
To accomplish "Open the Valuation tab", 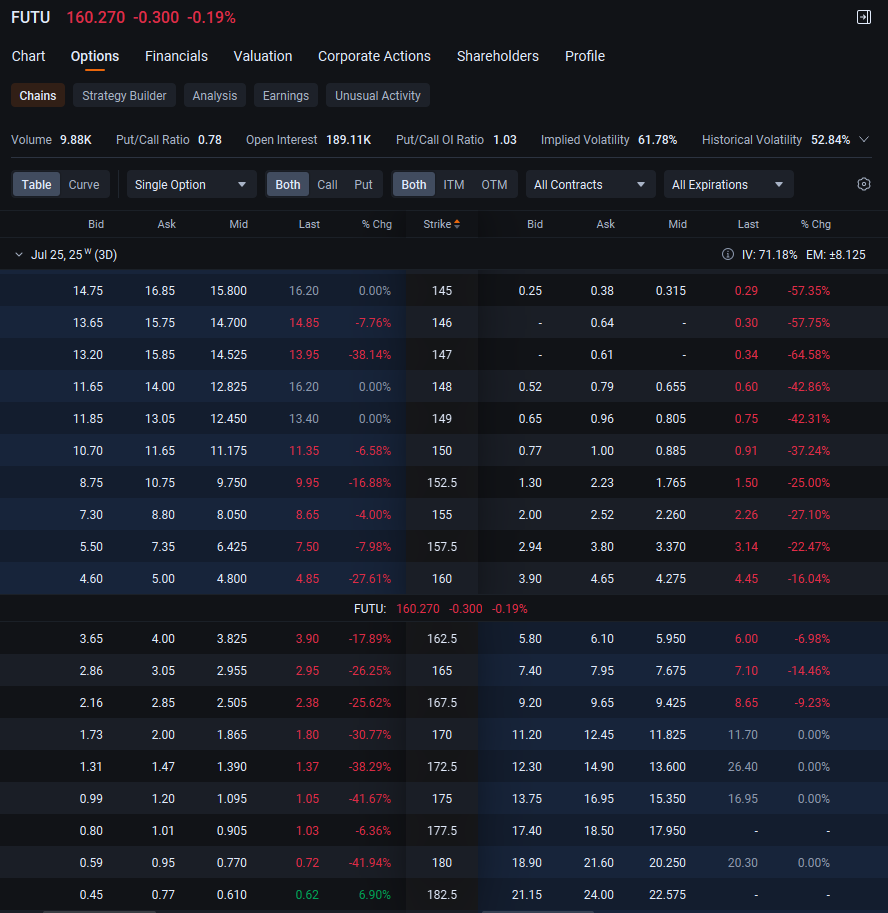I will click(x=263, y=56).
